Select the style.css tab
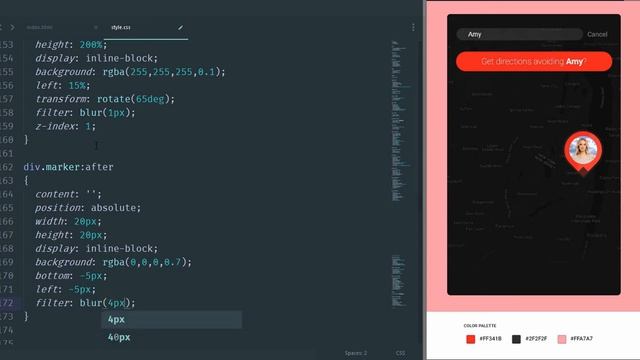 [121, 27]
